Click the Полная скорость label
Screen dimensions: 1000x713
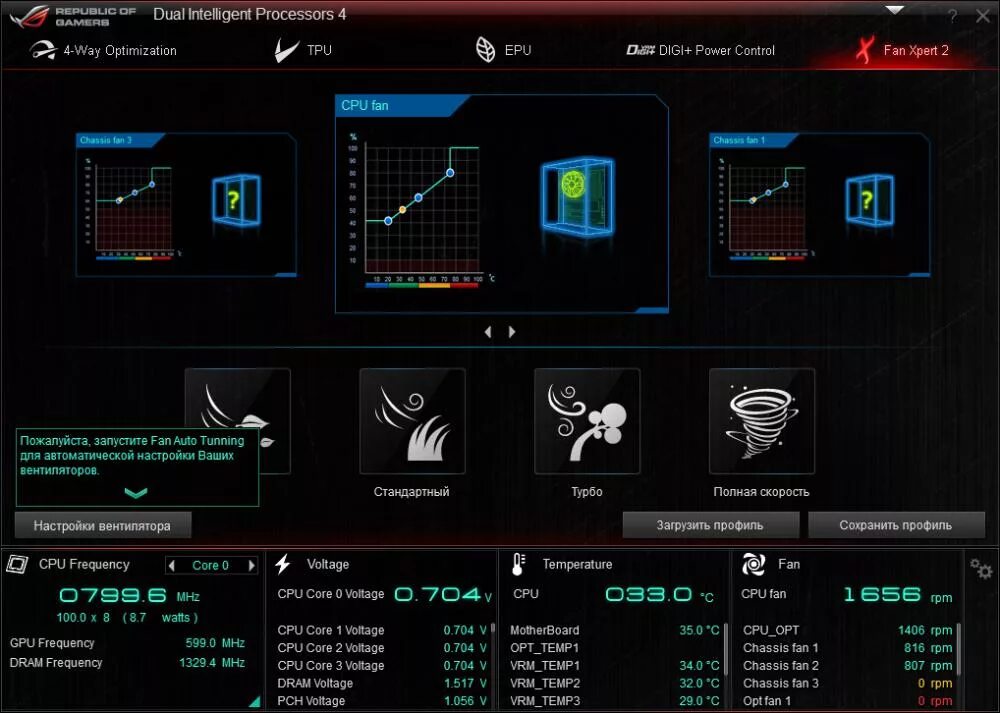click(761, 492)
